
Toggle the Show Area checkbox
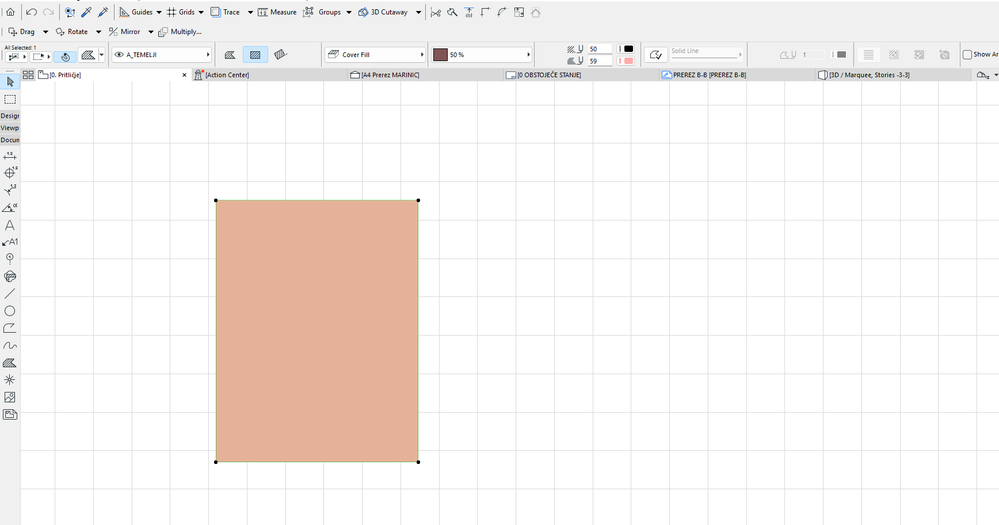(x=967, y=55)
